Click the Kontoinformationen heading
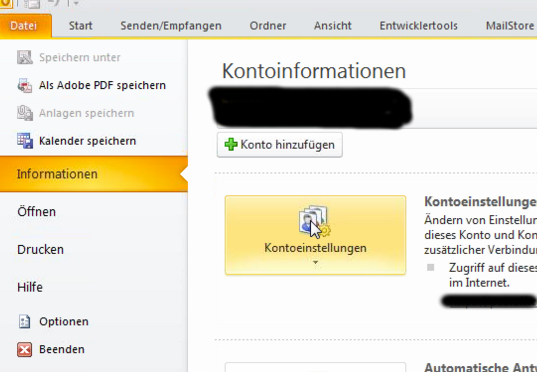This screenshot has height=372, width=537. click(x=314, y=71)
